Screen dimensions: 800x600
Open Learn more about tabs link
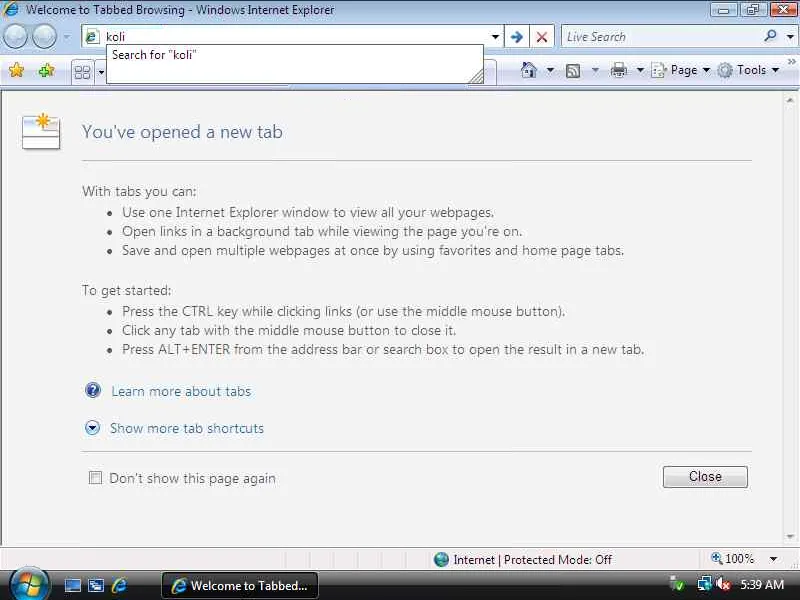[181, 391]
